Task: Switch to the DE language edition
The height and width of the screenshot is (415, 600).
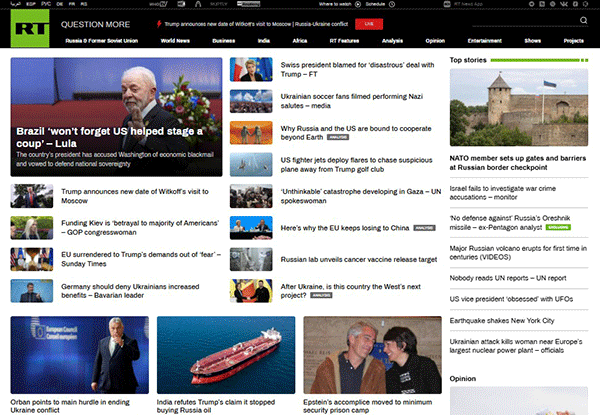Action: point(60,4)
